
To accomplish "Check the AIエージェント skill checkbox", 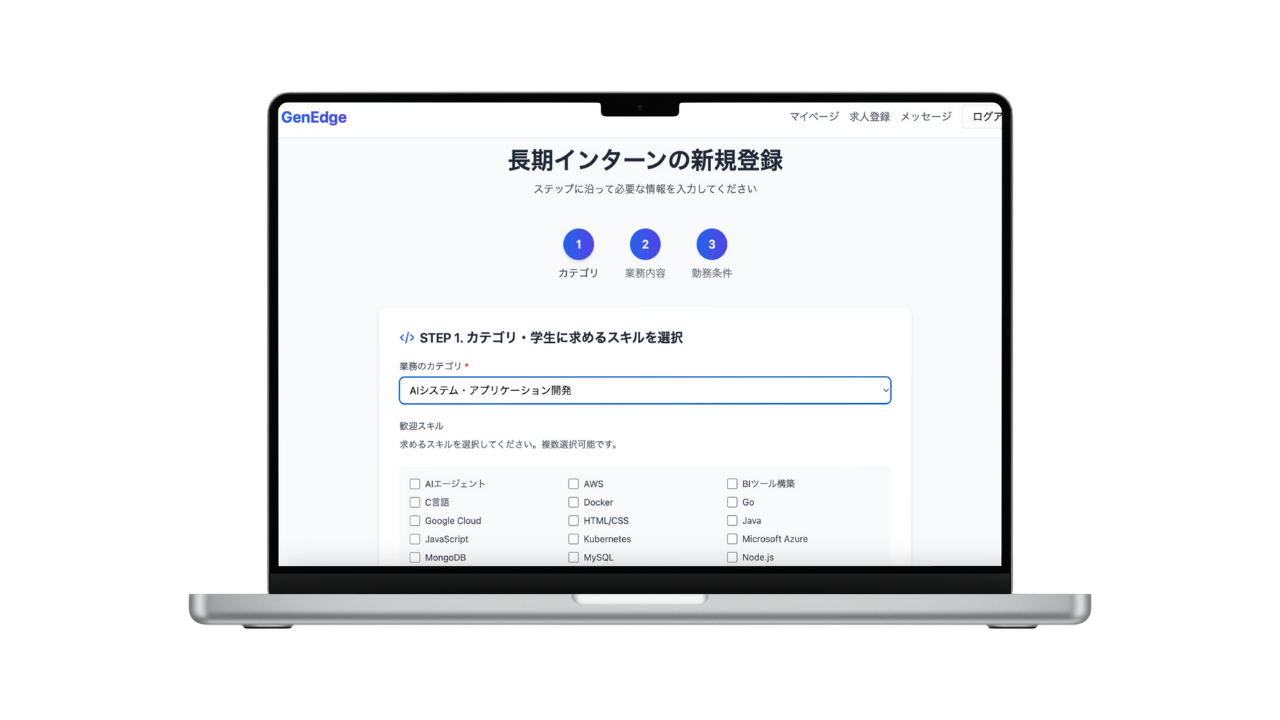I will click(x=415, y=484).
